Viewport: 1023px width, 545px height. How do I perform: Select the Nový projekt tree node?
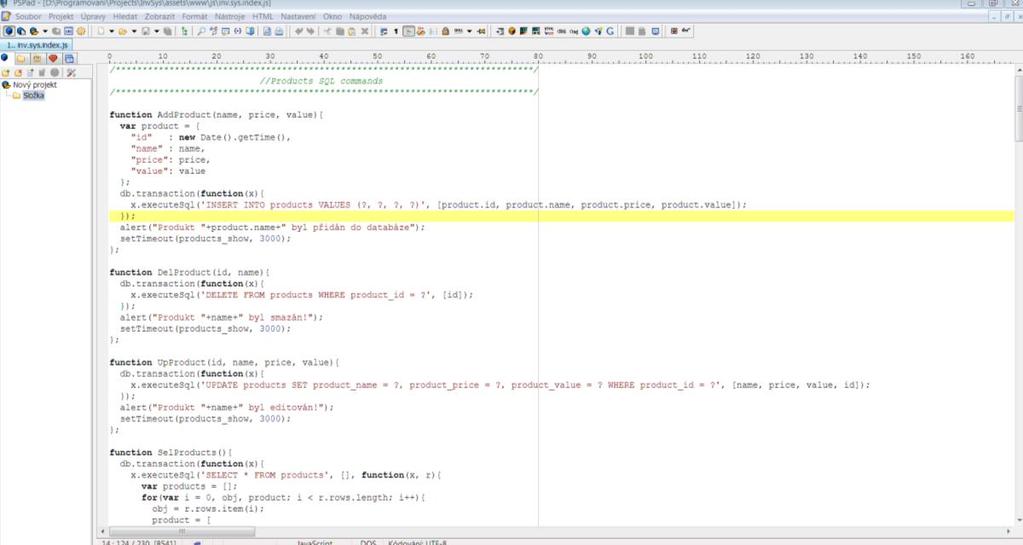[35, 85]
